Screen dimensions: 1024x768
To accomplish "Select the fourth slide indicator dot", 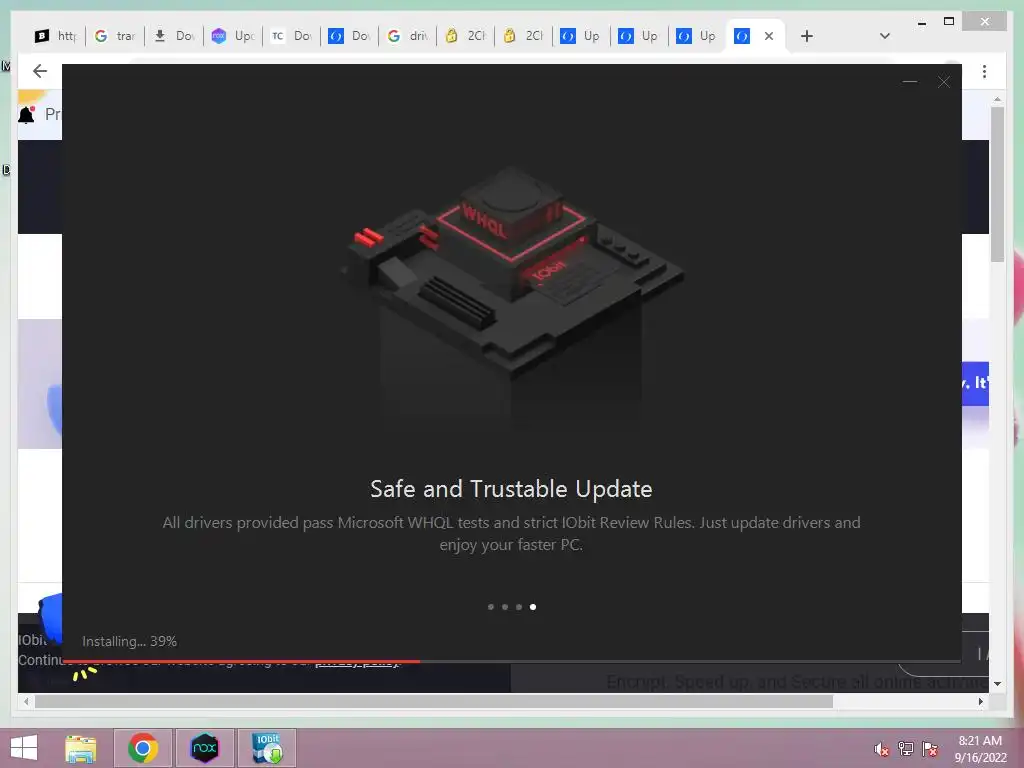I will pyautogui.click(x=533, y=607).
